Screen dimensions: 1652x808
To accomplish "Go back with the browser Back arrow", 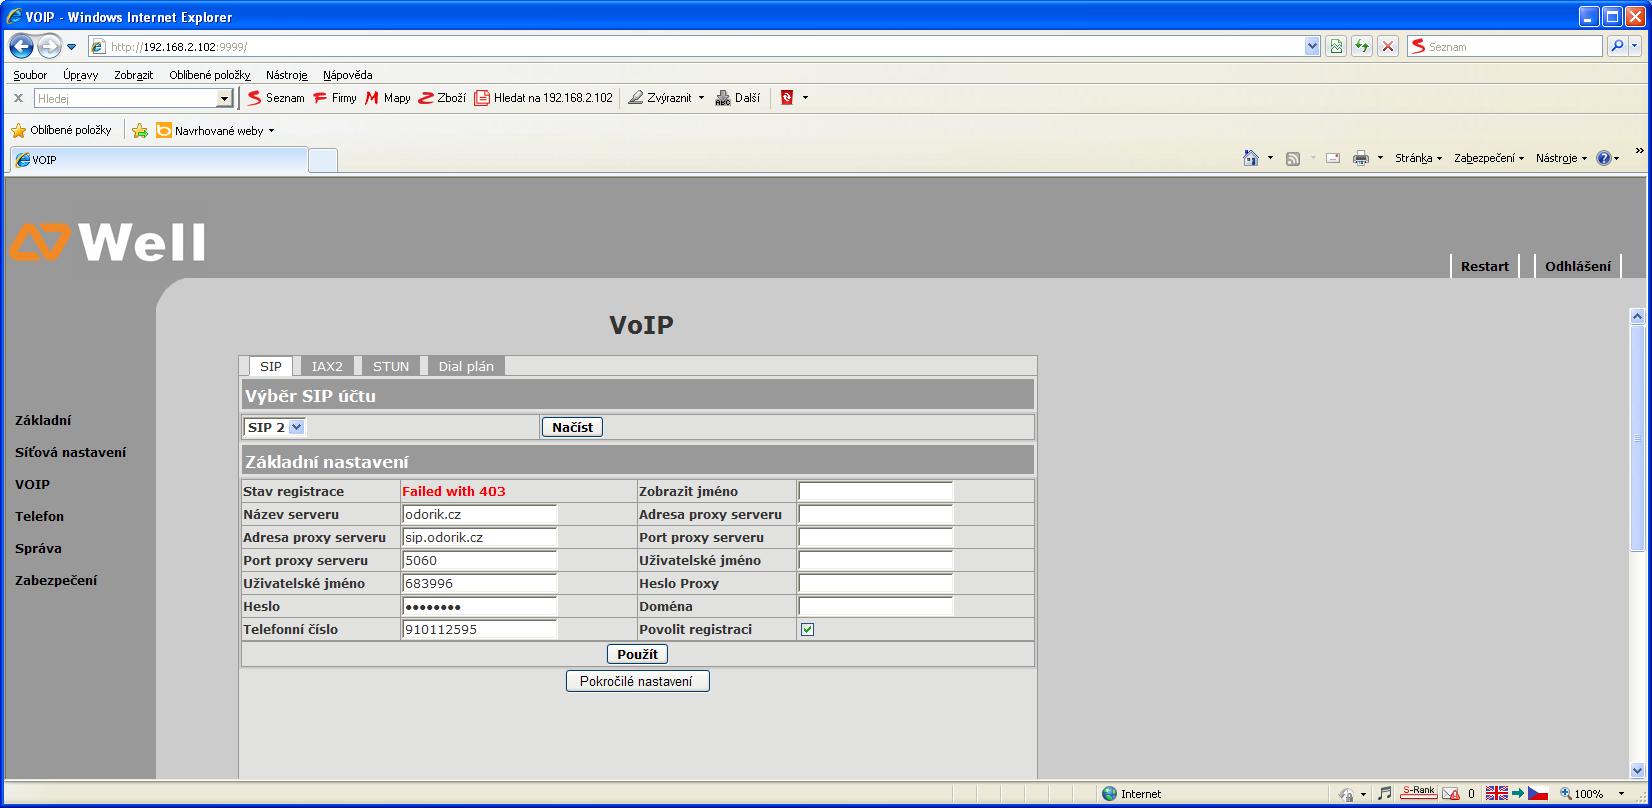I will point(21,46).
